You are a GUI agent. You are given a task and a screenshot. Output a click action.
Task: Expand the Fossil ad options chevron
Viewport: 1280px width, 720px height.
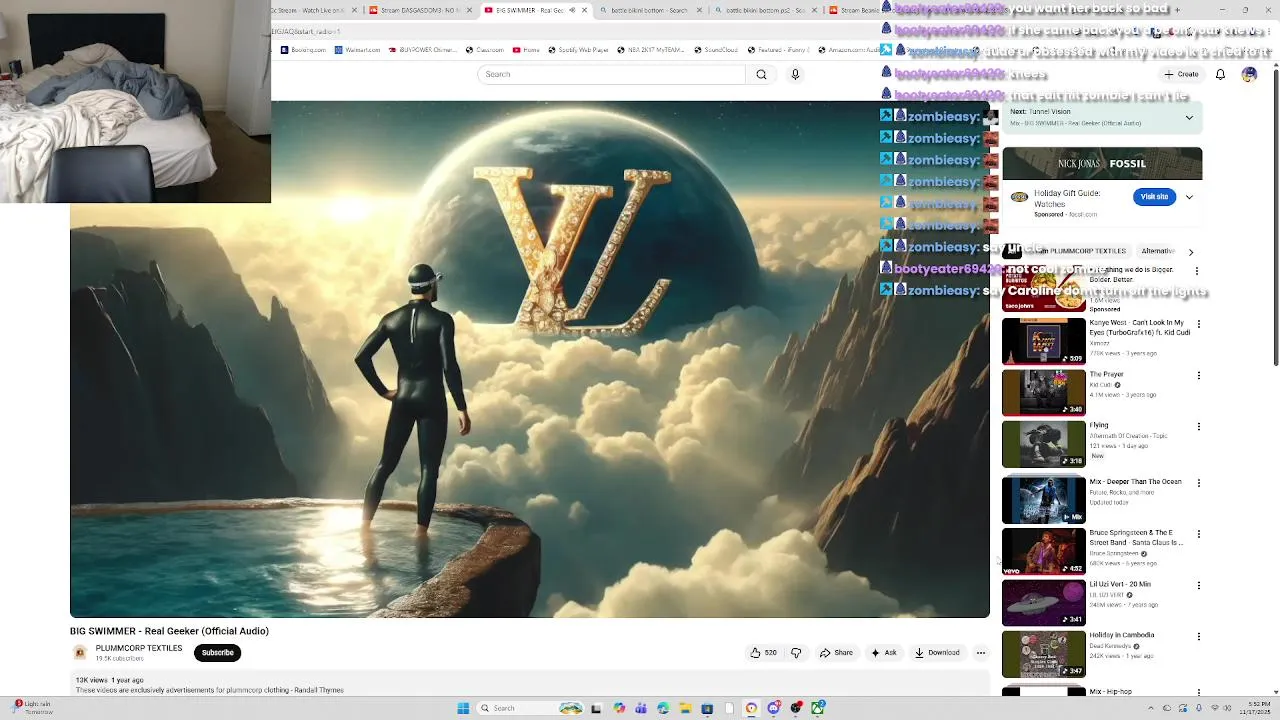[1189, 197]
